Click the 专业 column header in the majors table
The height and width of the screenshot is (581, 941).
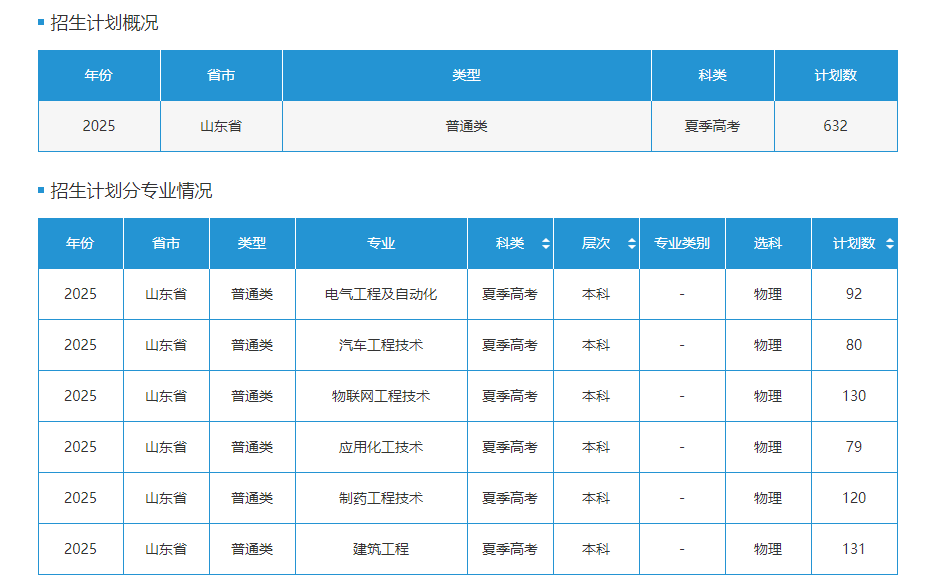pos(381,244)
